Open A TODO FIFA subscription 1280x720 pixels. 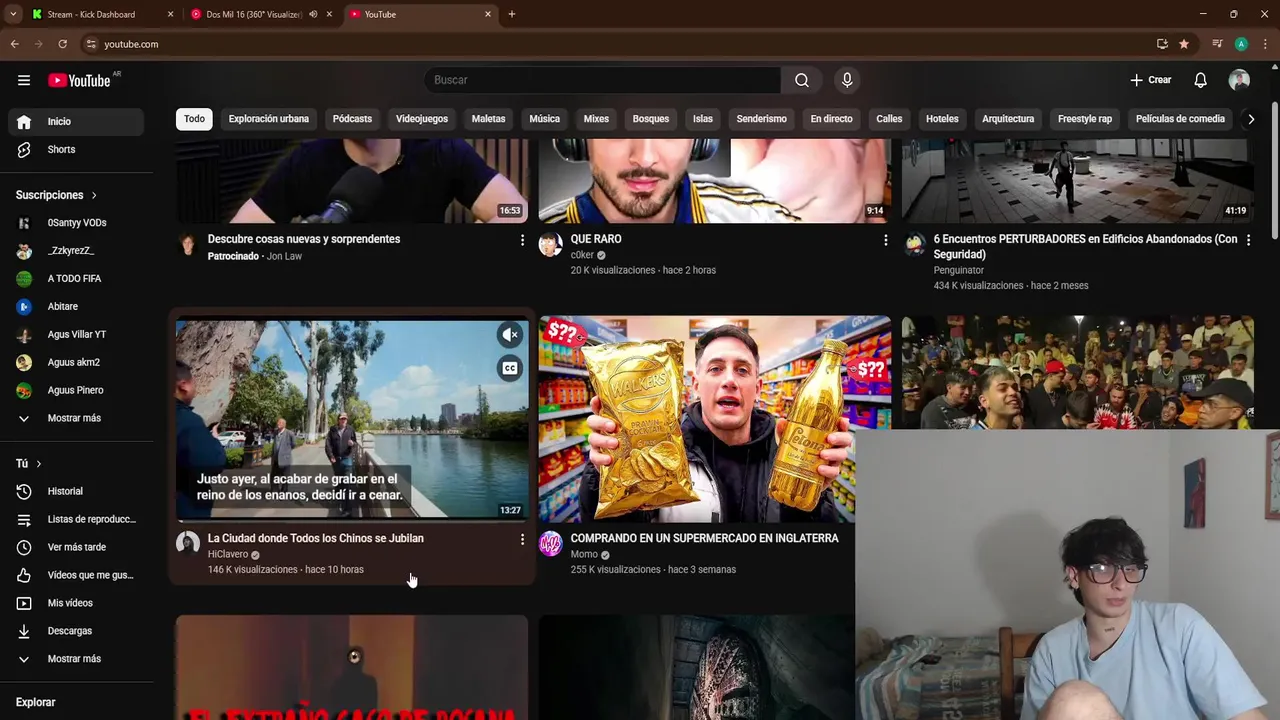click(x=76, y=279)
